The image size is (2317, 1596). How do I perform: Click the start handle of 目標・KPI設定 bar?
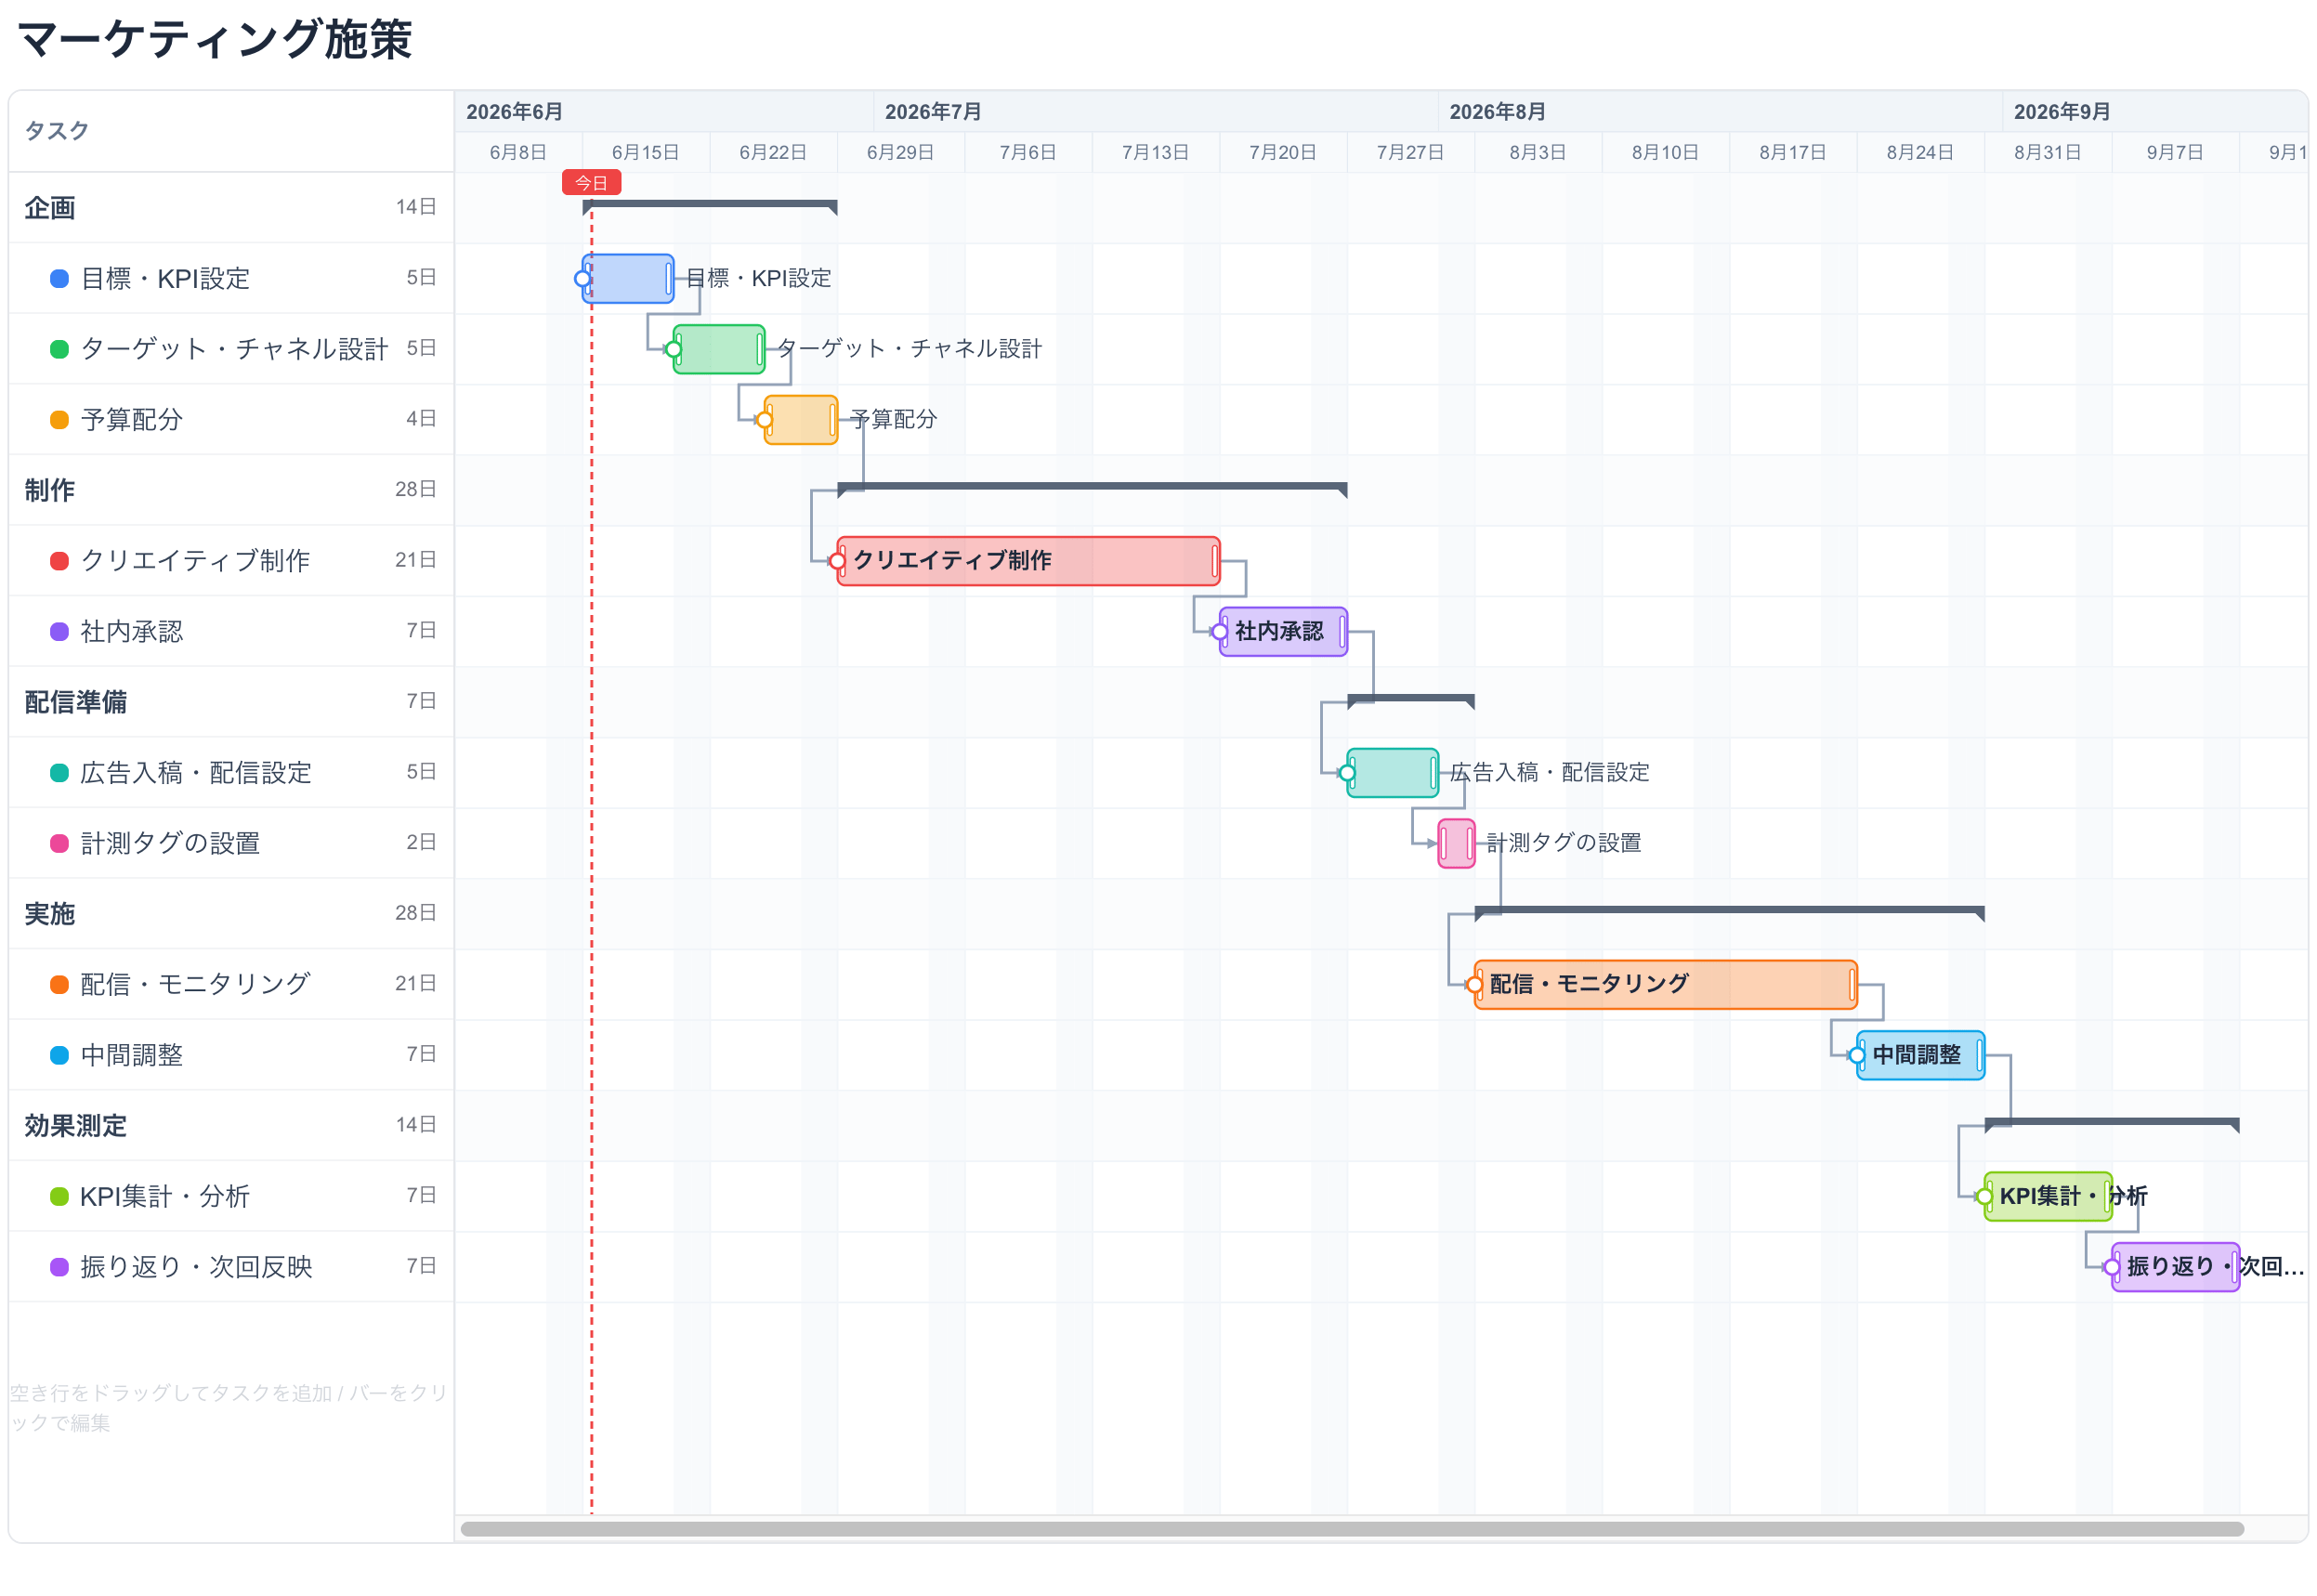(x=582, y=279)
